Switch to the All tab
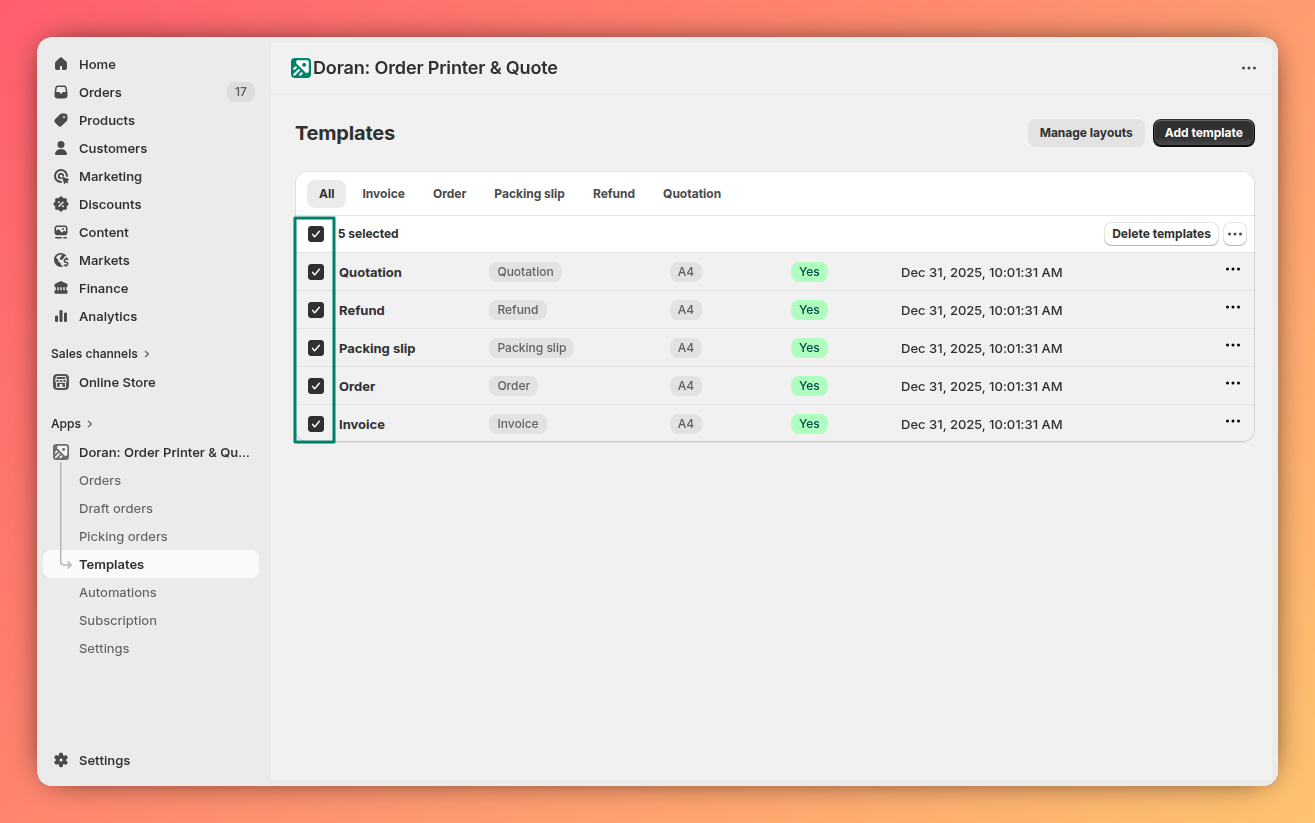The image size is (1315, 823). coord(327,194)
